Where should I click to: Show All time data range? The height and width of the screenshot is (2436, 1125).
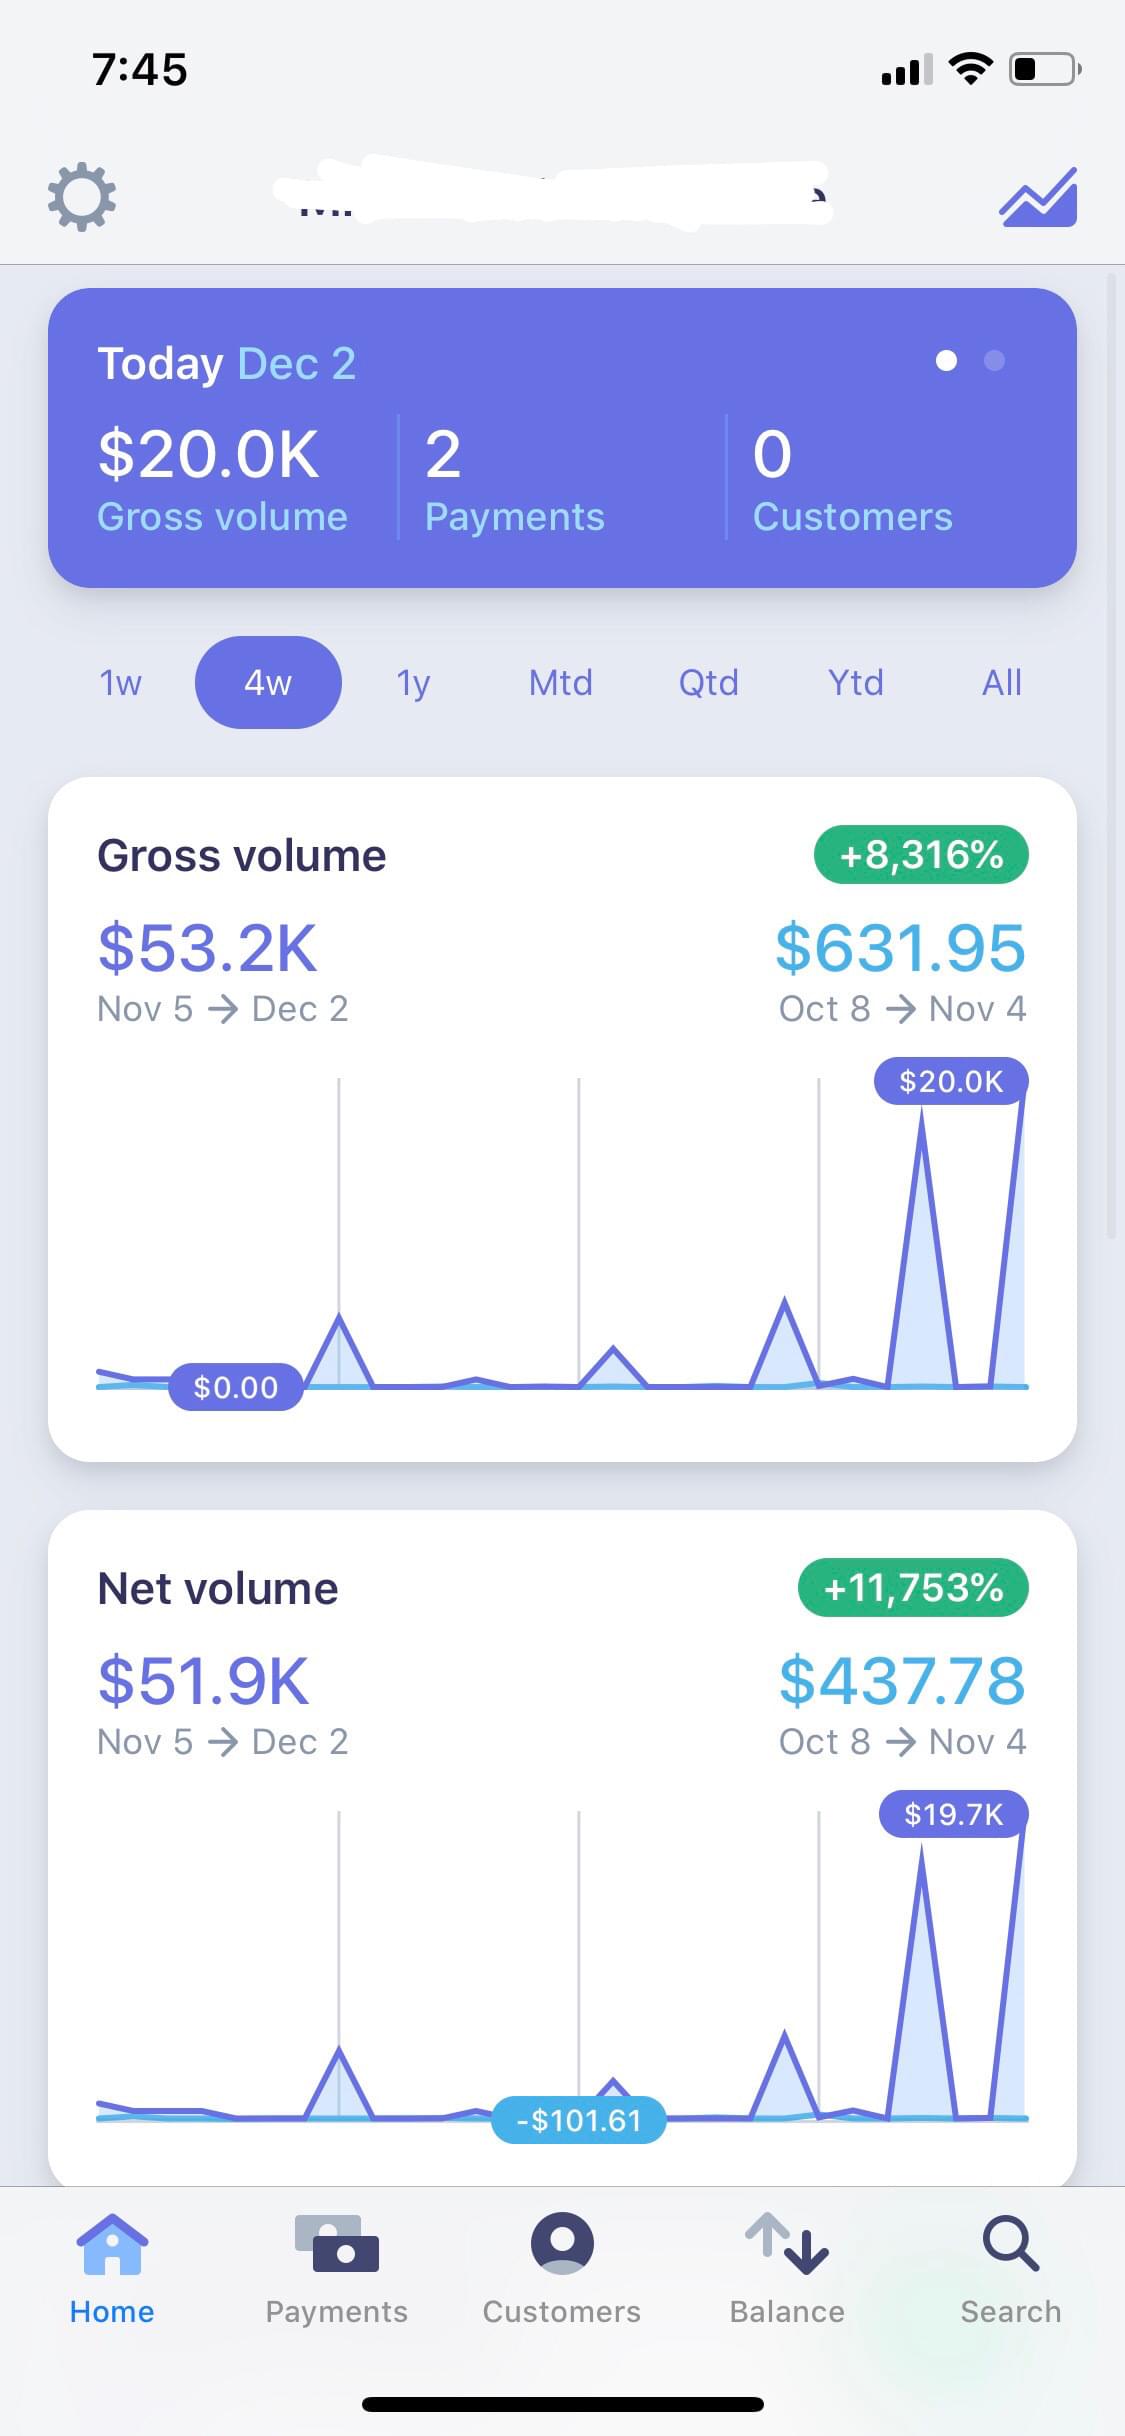(x=1001, y=683)
